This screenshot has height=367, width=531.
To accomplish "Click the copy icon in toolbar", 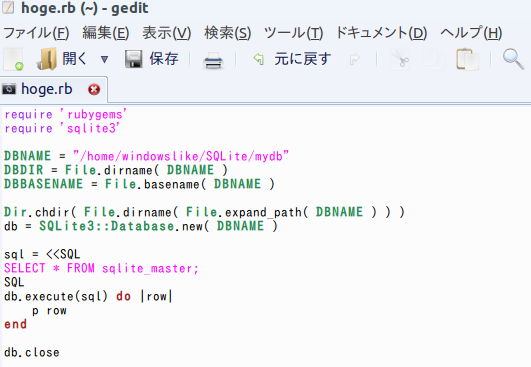I will point(434,60).
